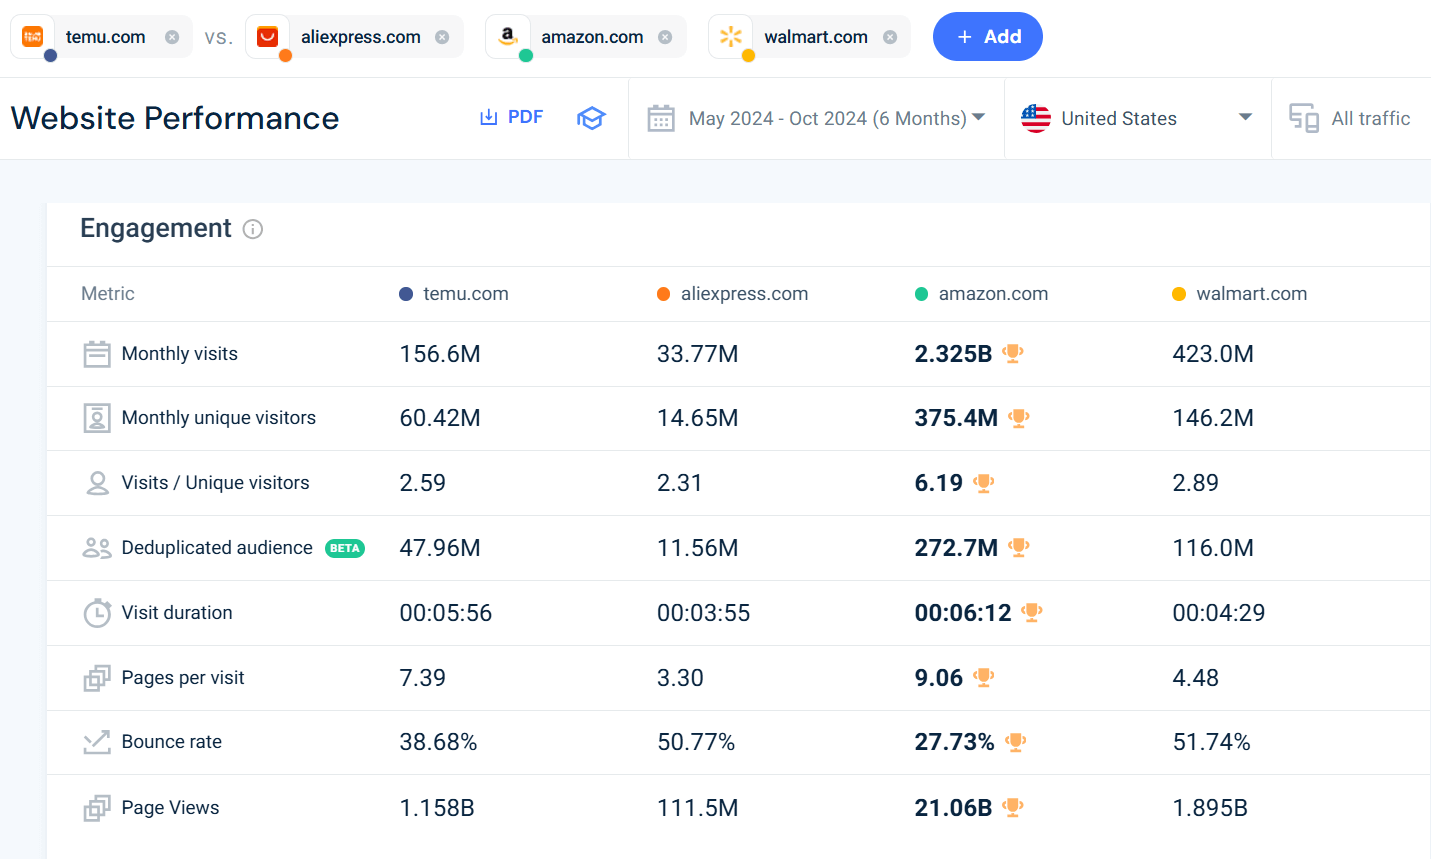Screen dimensions: 1431x859
Task: Download the report as PDF
Action: pos(512,117)
